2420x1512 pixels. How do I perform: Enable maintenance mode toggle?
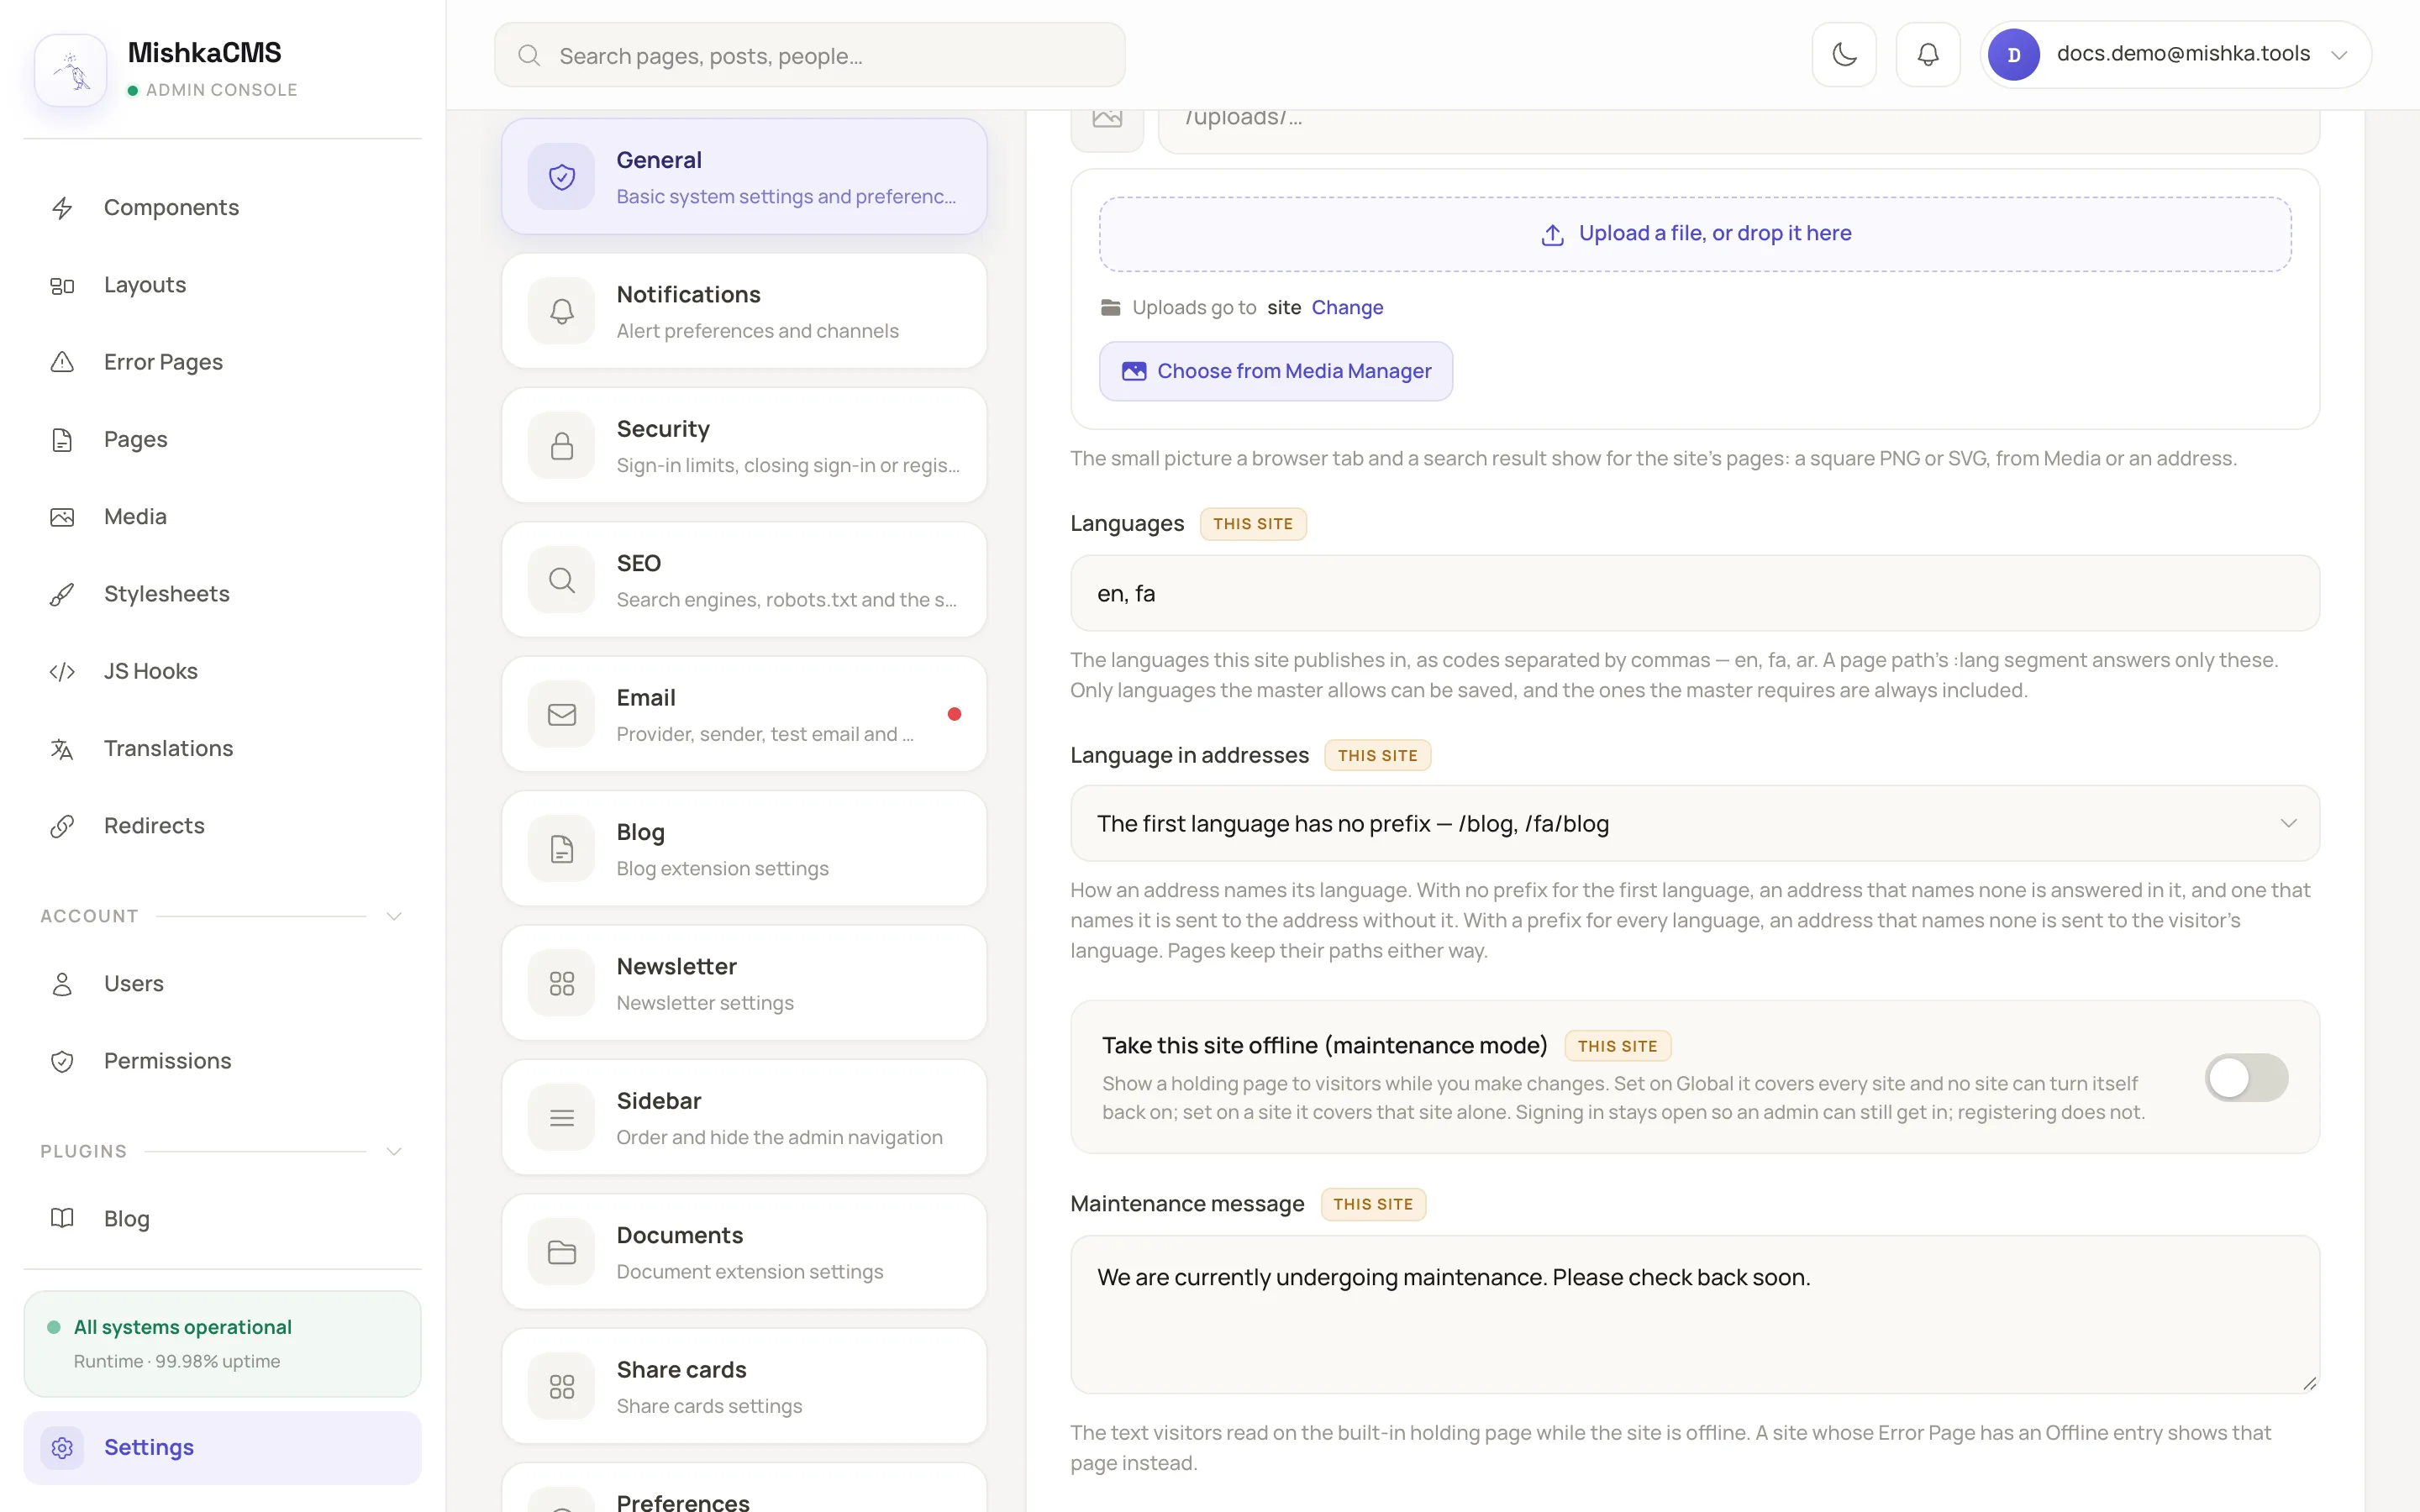point(2246,1077)
